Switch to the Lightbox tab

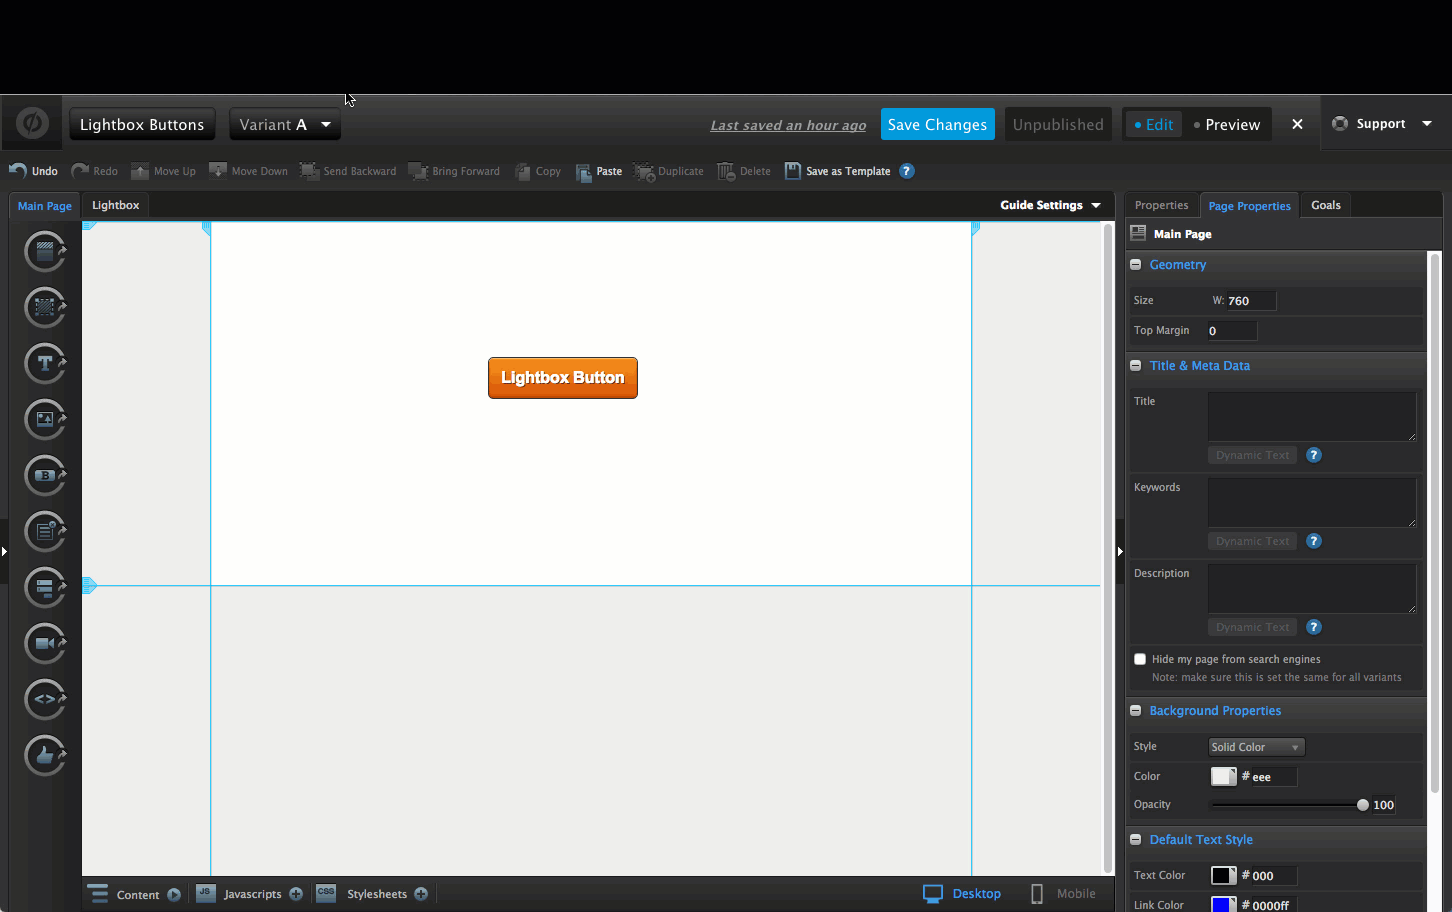pyautogui.click(x=114, y=205)
